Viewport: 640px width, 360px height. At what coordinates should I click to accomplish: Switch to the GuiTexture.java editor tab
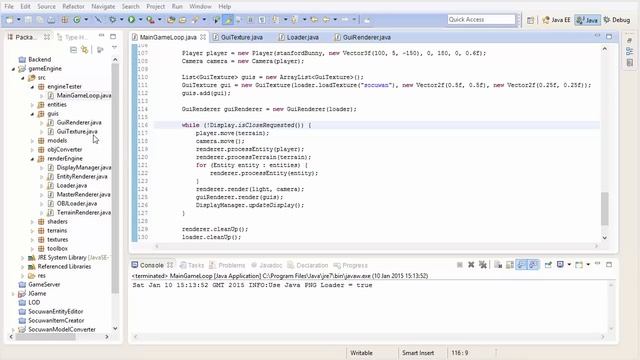pos(241,37)
